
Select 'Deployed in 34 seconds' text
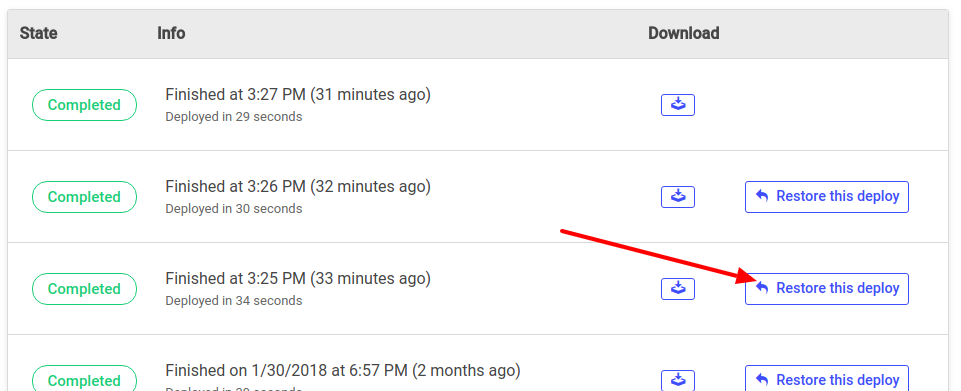pos(234,301)
